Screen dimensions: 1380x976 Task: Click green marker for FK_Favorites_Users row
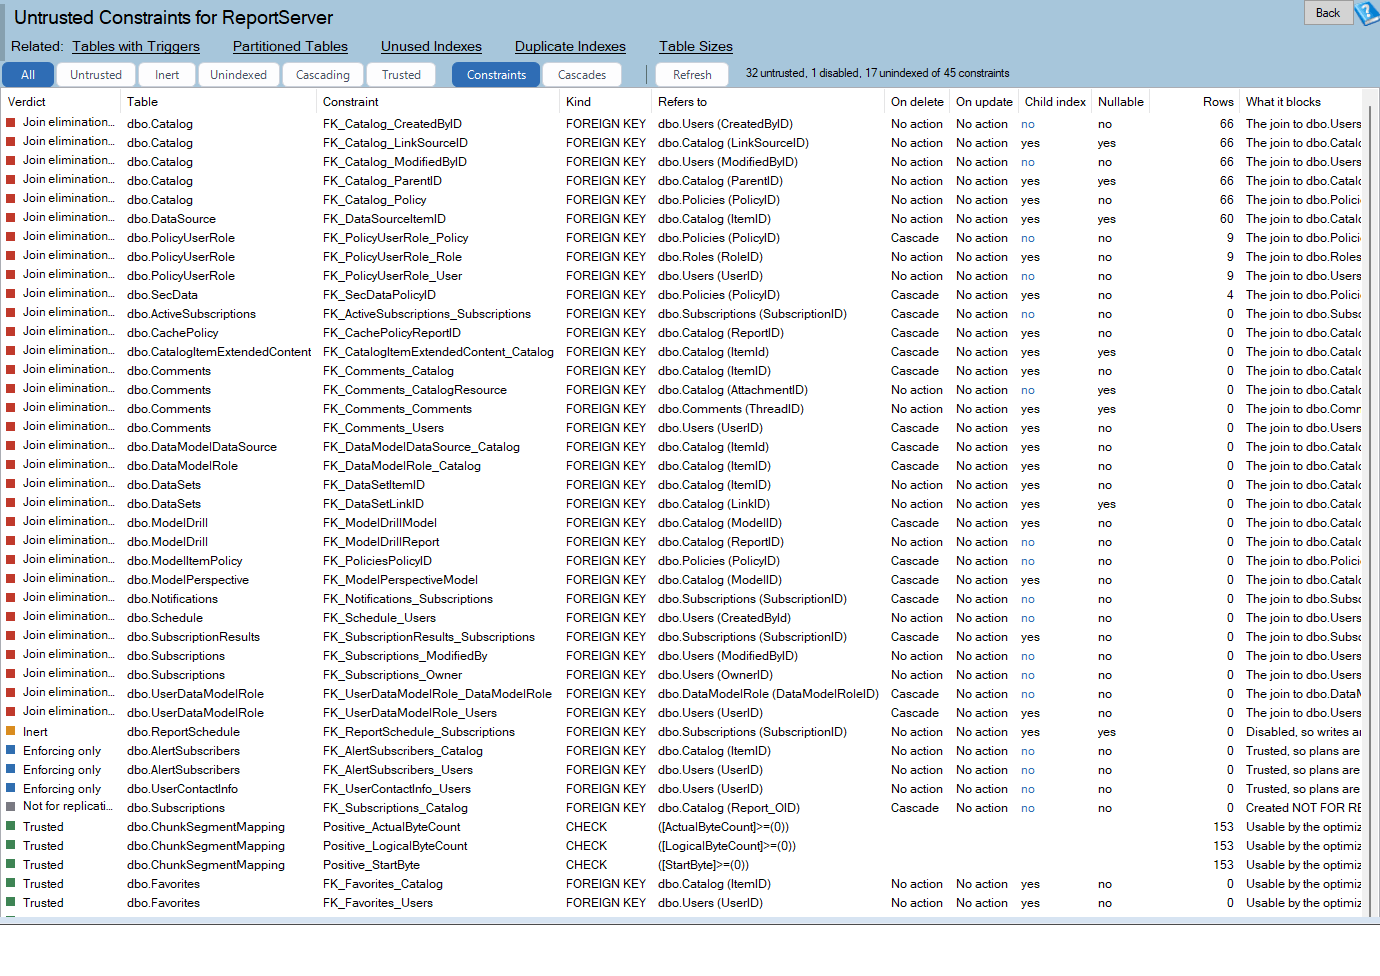11,903
